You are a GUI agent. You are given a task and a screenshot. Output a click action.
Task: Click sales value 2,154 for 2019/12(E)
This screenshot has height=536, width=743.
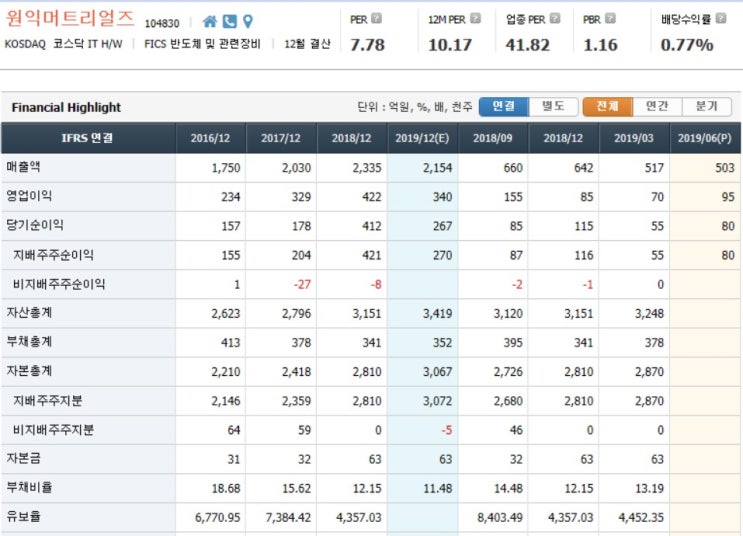[x=437, y=168]
